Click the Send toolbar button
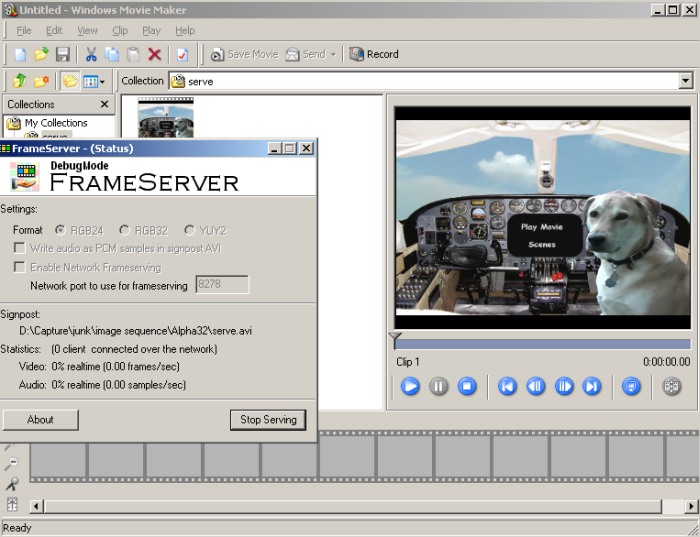The image size is (700, 537). [x=305, y=54]
